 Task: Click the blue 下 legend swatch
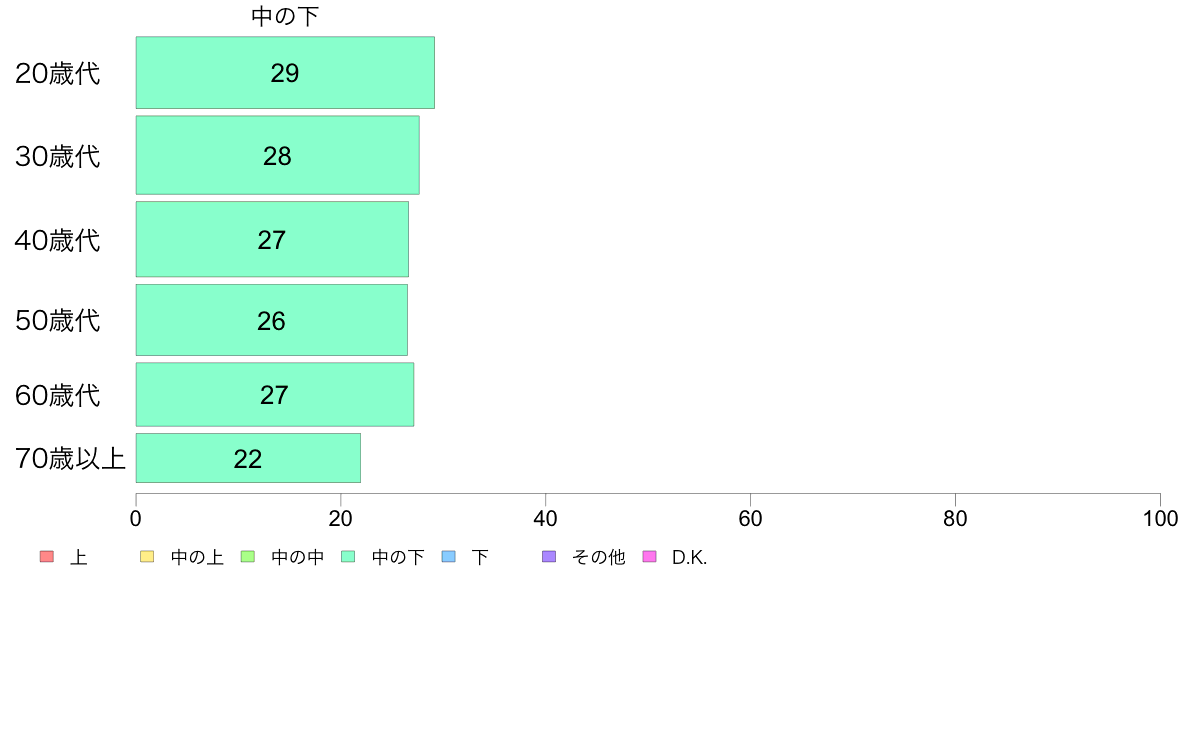pos(449,557)
